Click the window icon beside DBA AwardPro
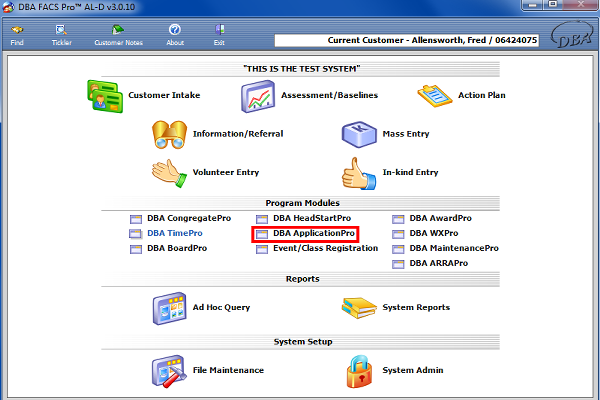 [398, 219]
